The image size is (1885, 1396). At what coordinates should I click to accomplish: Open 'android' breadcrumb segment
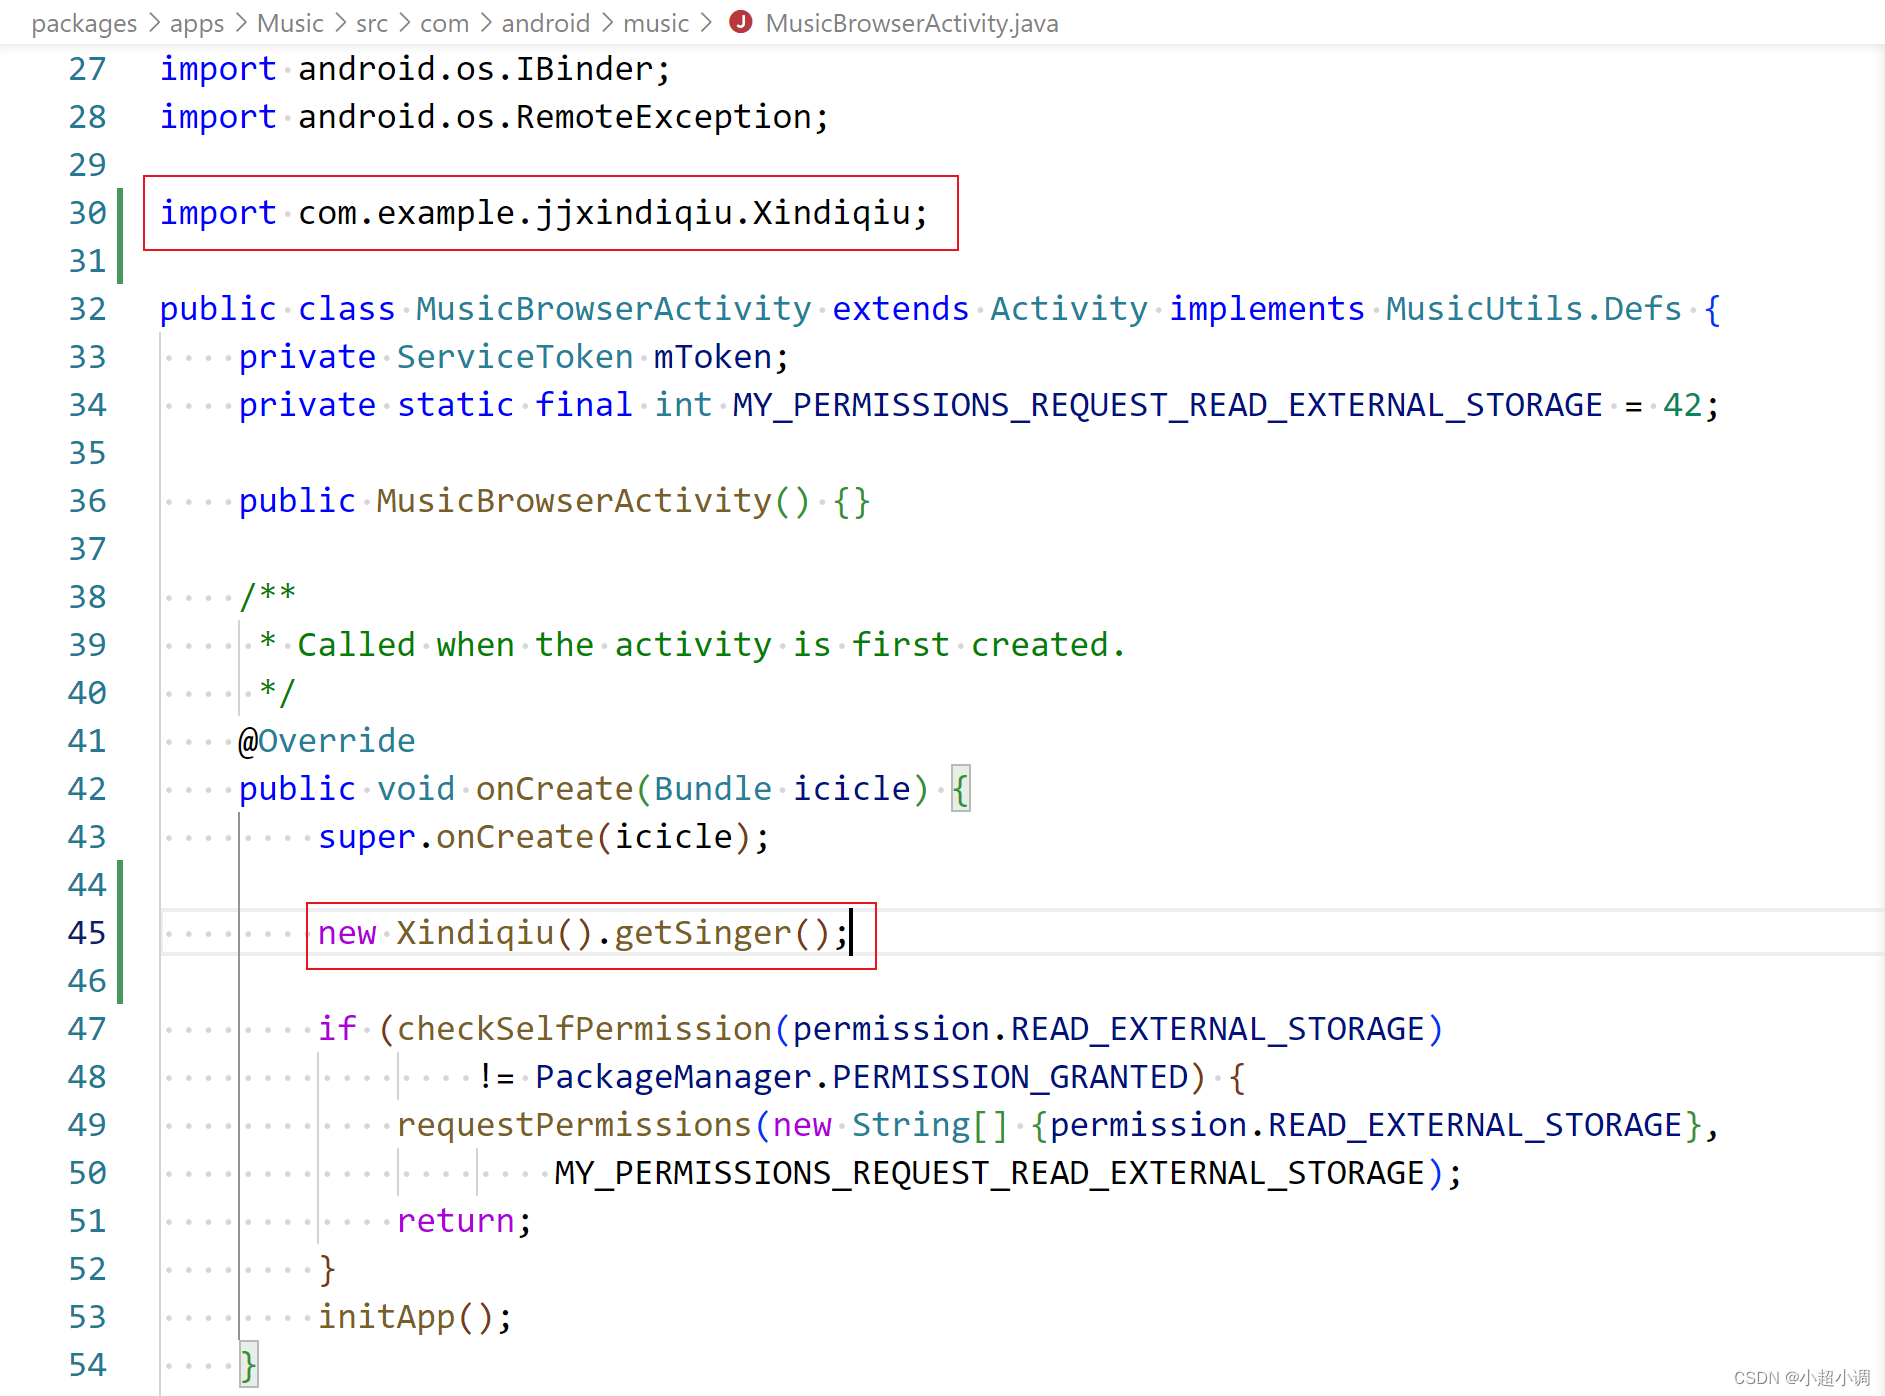[546, 23]
